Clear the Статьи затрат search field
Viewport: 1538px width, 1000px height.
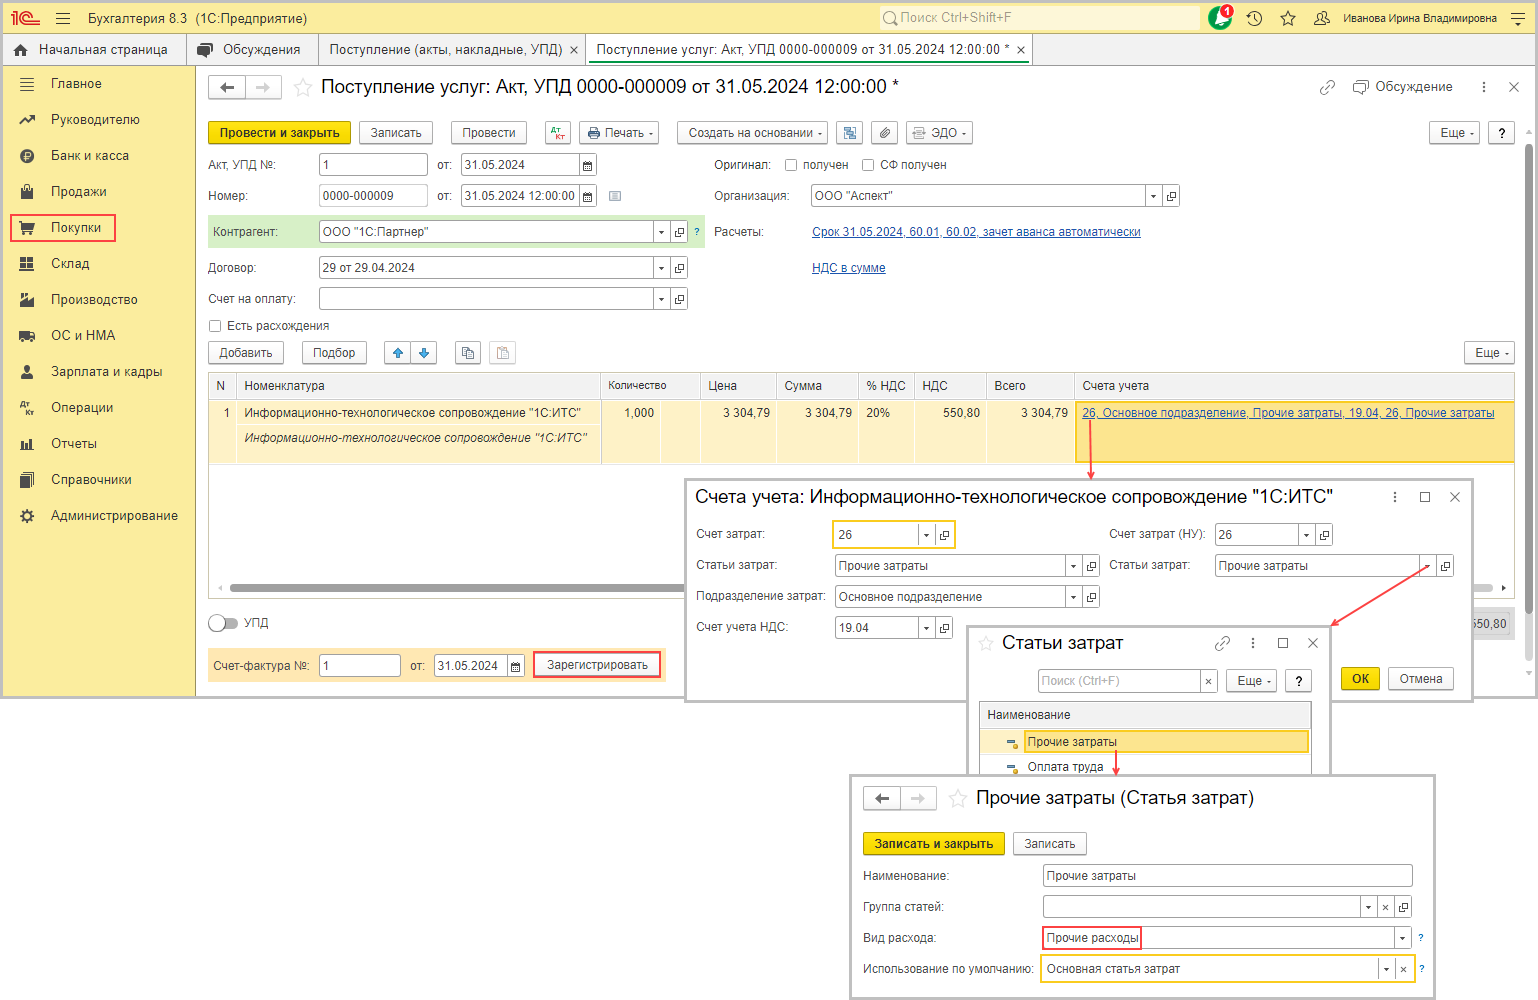pyautogui.click(x=1209, y=681)
